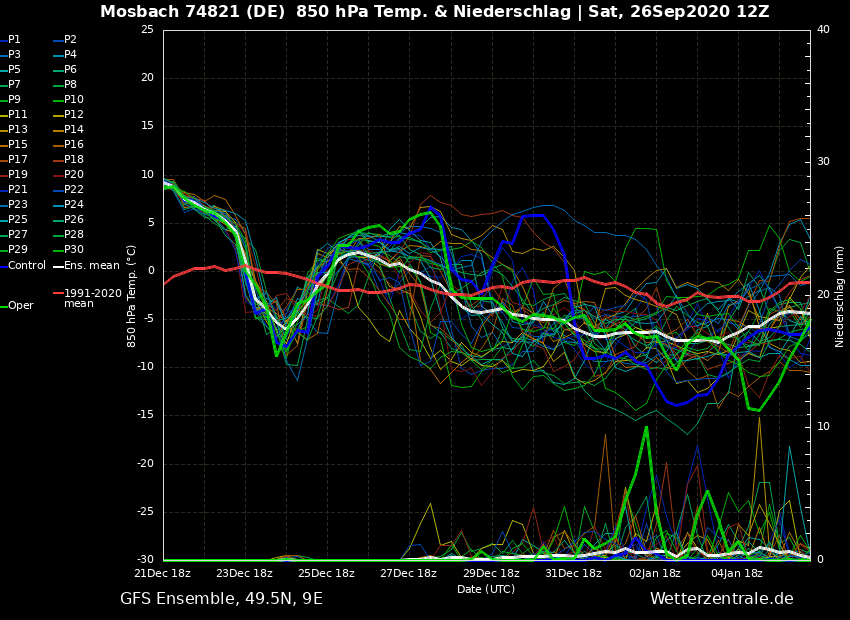Select the 1991-2020 mean legend entry
The width and height of the screenshot is (850, 620).
92,298
